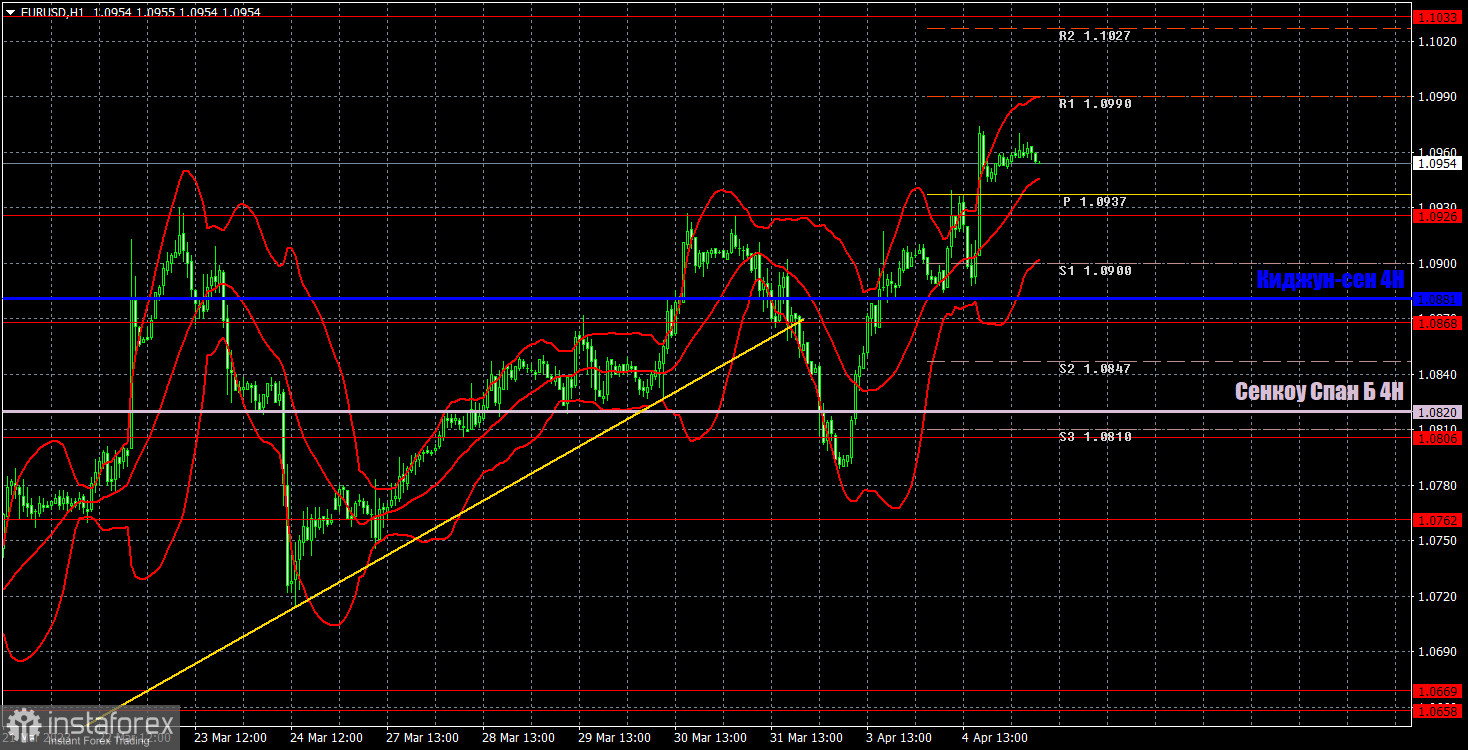Viewport: 1468px width, 750px height.
Task: Open the chart menu triangle beside EURUSD,H1
Action: [x=10, y=12]
